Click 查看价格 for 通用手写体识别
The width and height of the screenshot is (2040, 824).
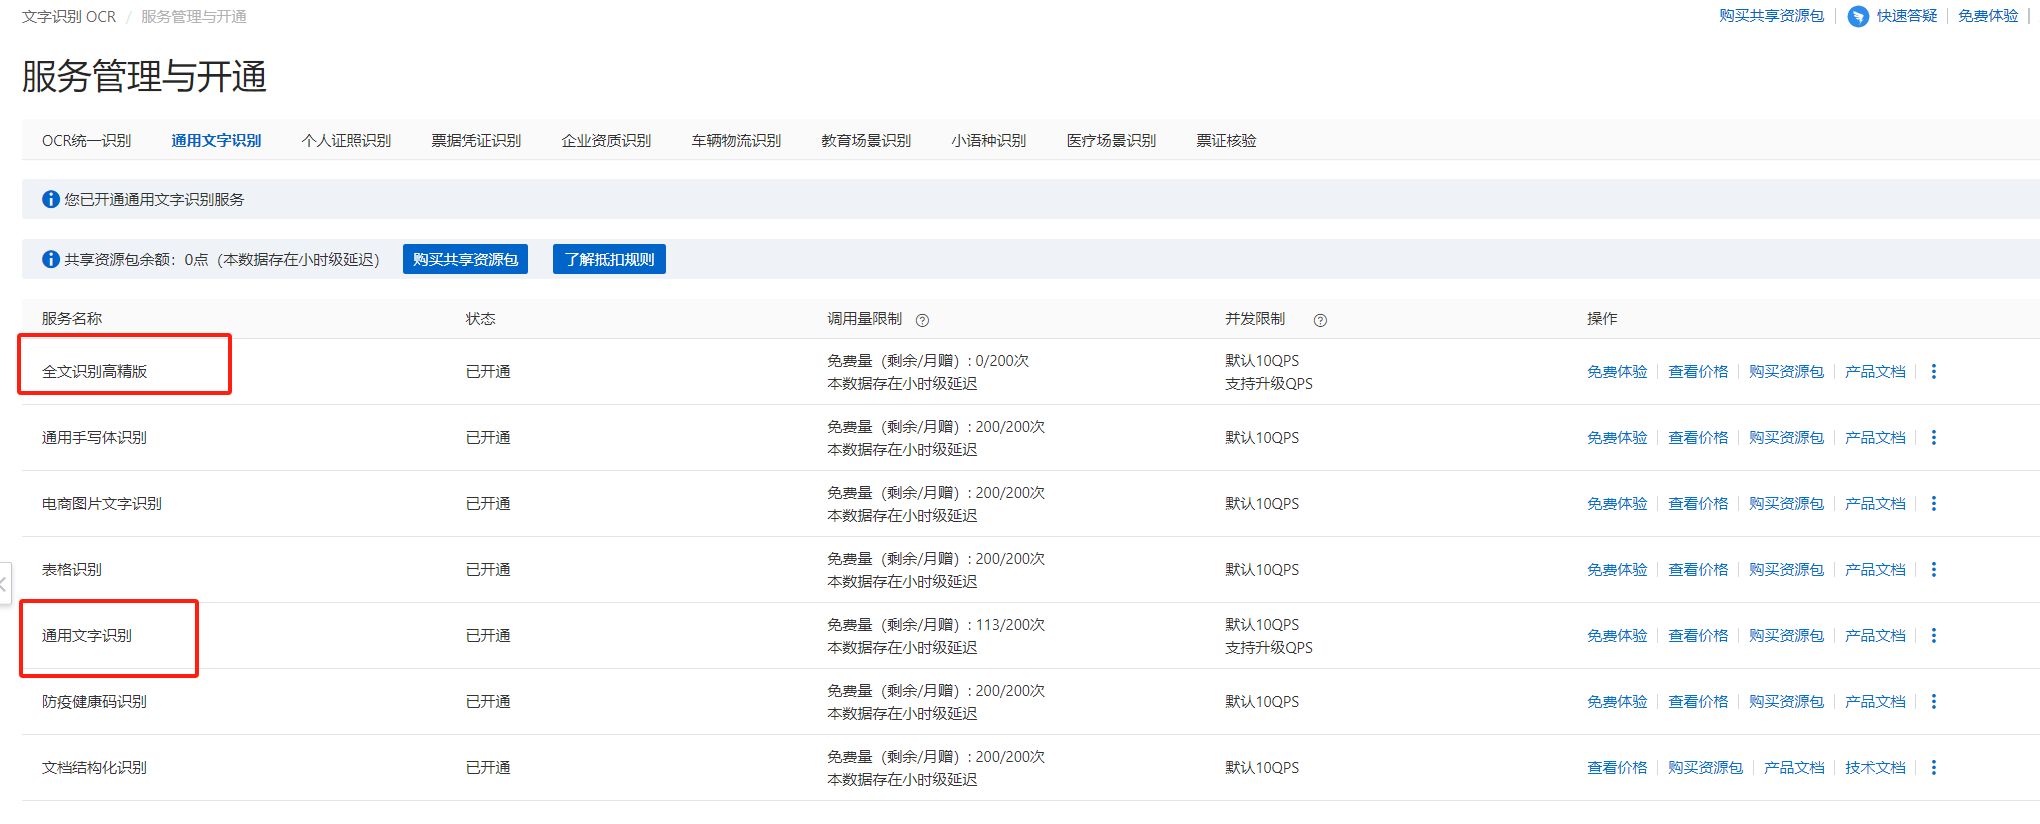(1698, 437)
